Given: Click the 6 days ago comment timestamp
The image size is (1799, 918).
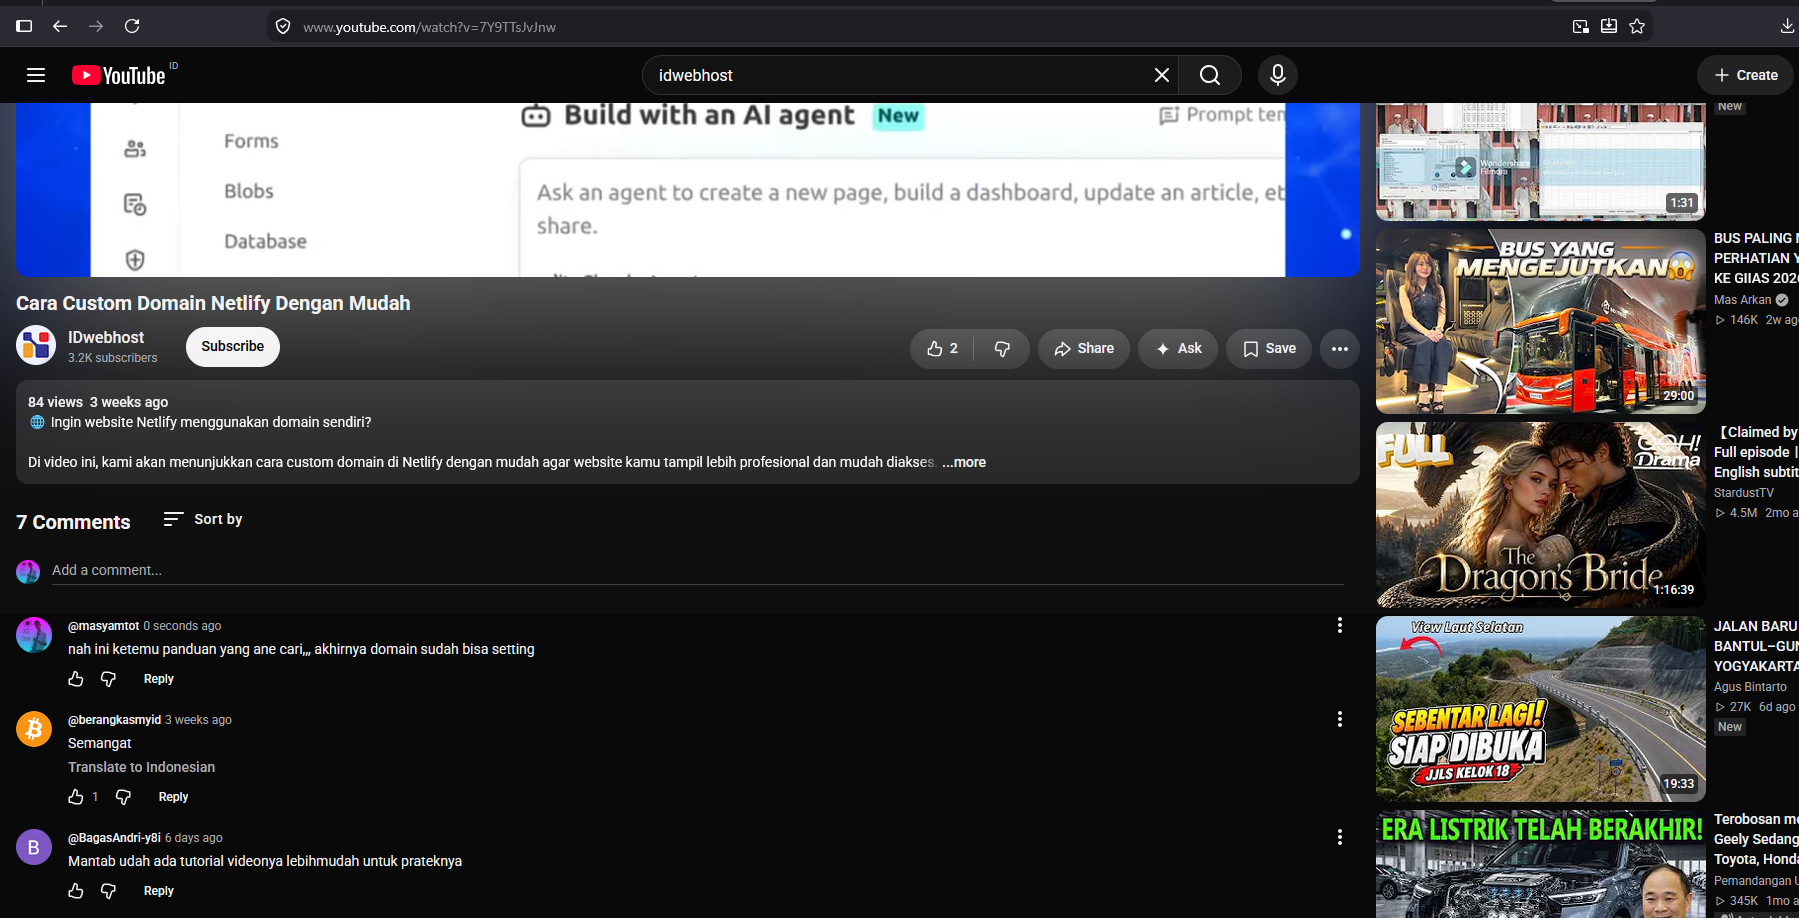Looking at the screenshot, I should point(194,838).
